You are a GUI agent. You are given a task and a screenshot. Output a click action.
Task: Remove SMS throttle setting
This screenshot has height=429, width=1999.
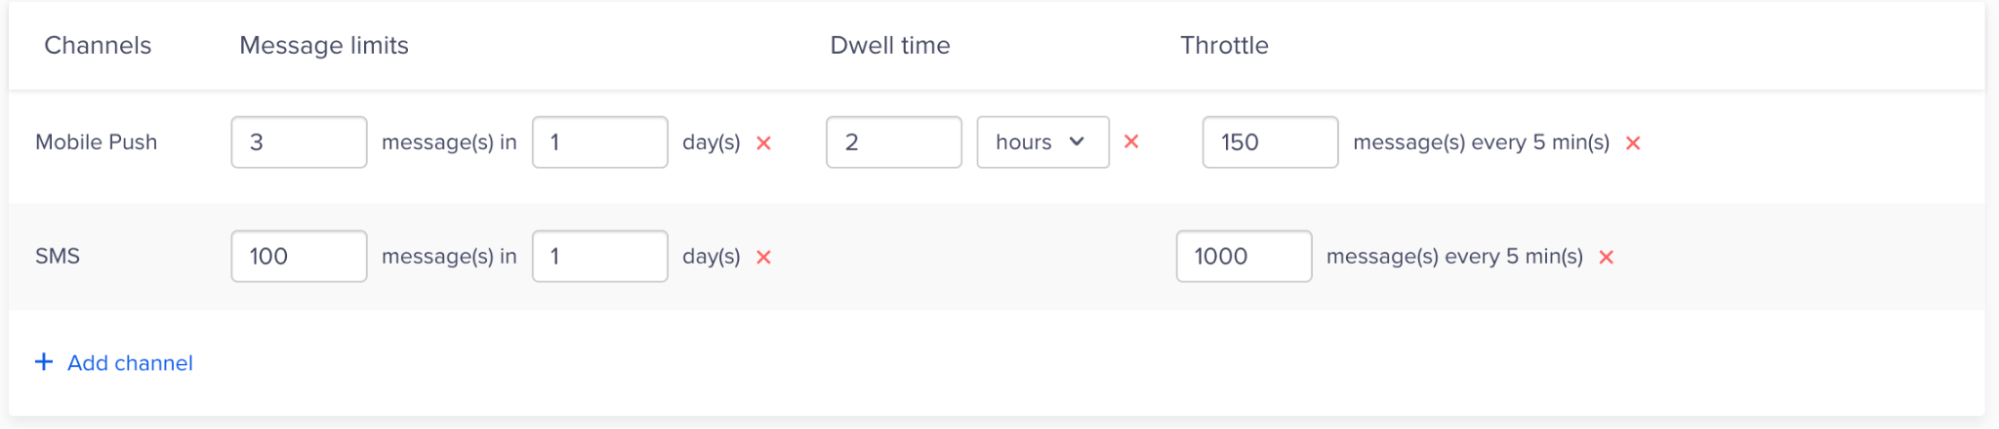tap(1606, 257)
